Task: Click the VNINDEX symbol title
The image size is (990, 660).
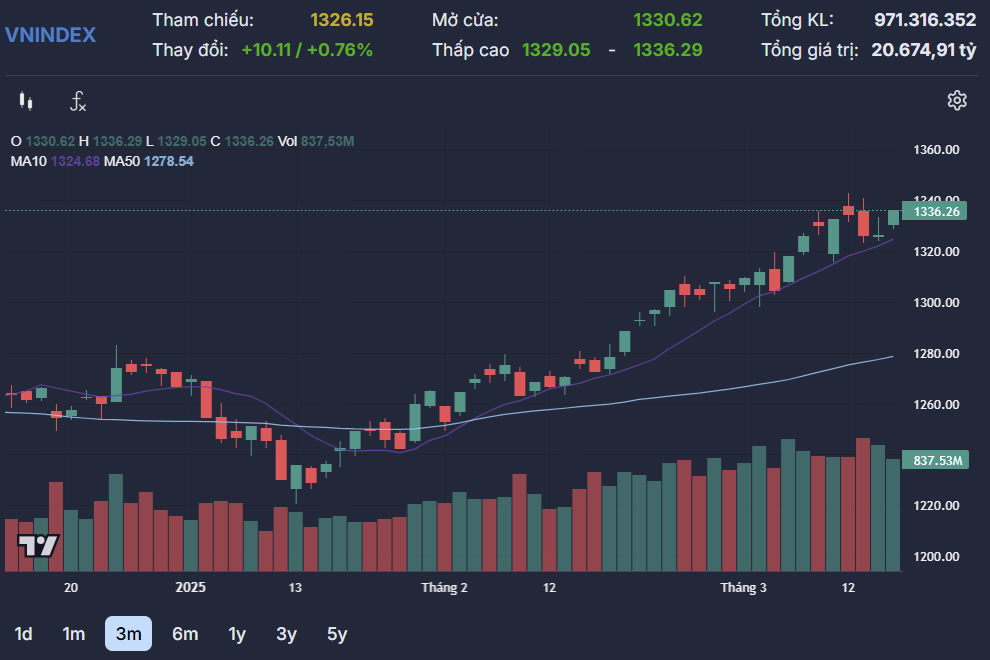Action: click(x=51, y=35)
